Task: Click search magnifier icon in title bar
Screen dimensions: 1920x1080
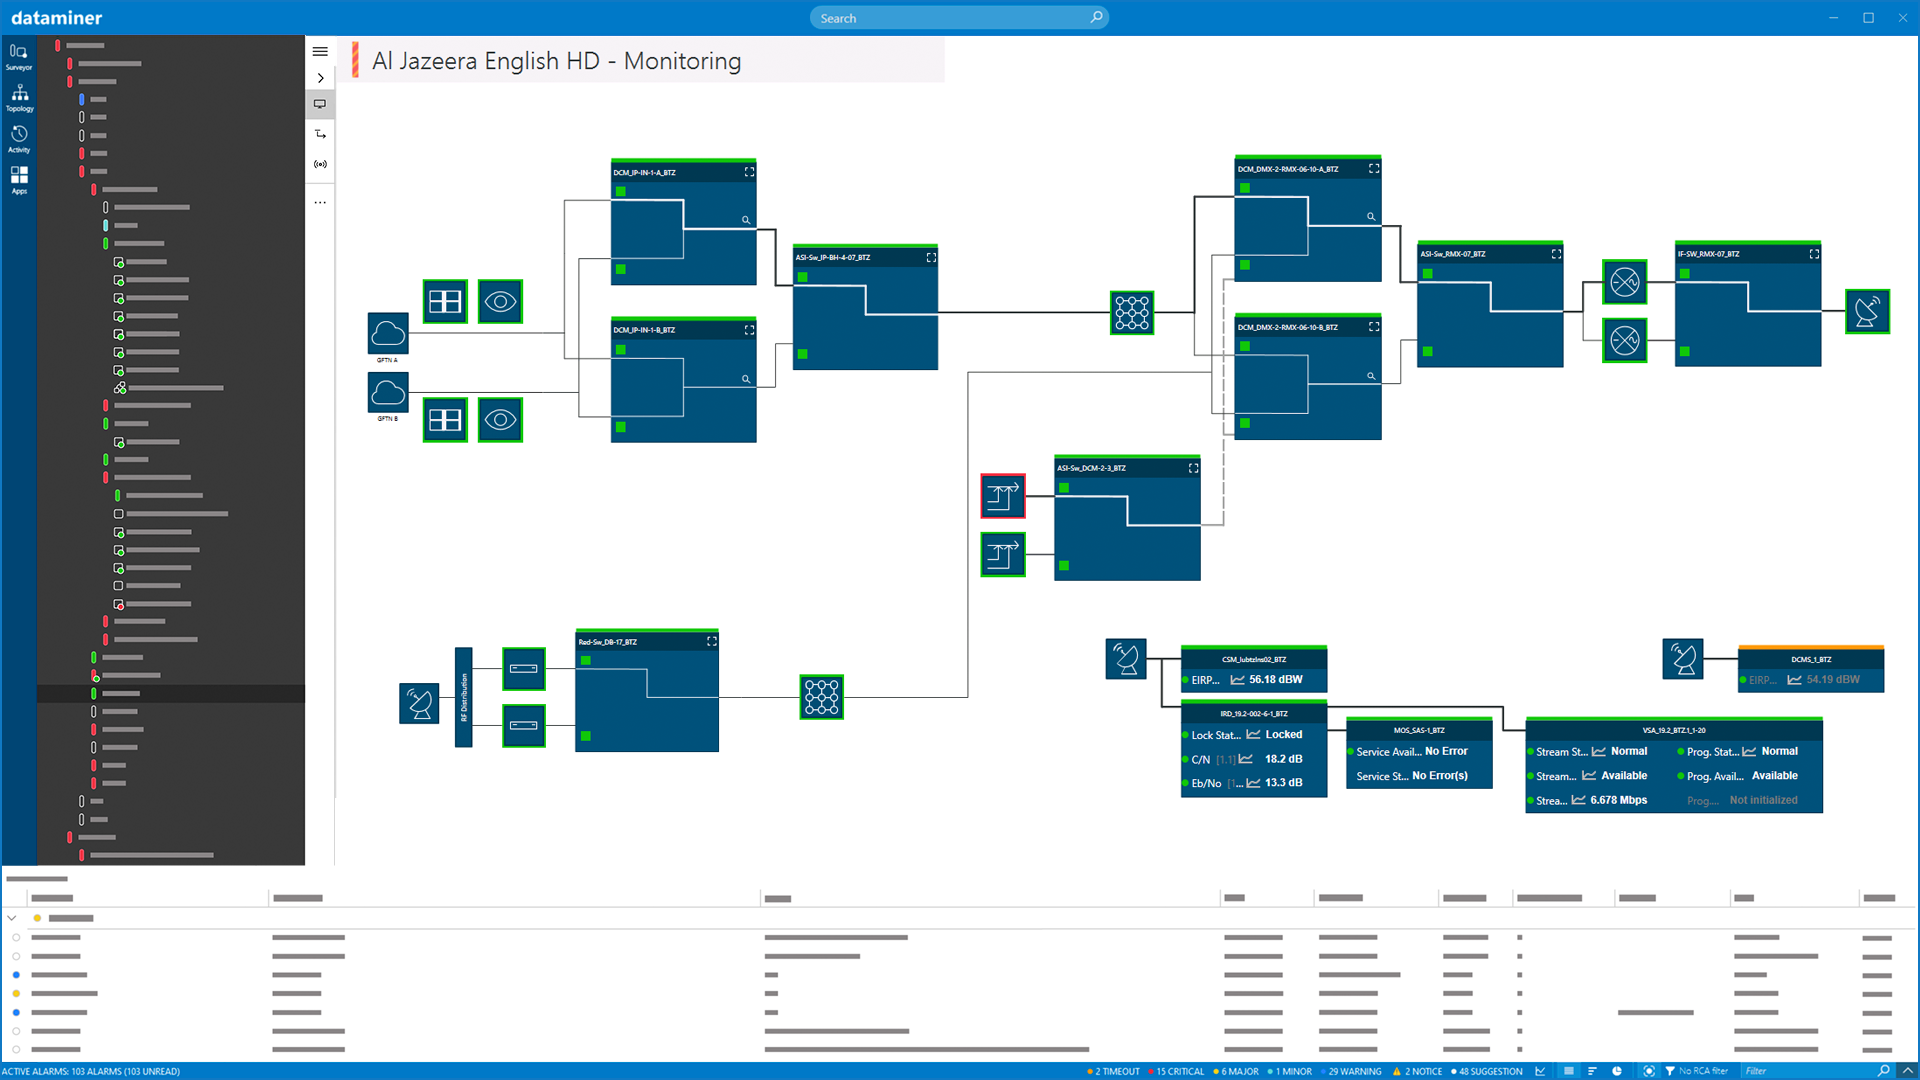Action: coord(1096,17)
